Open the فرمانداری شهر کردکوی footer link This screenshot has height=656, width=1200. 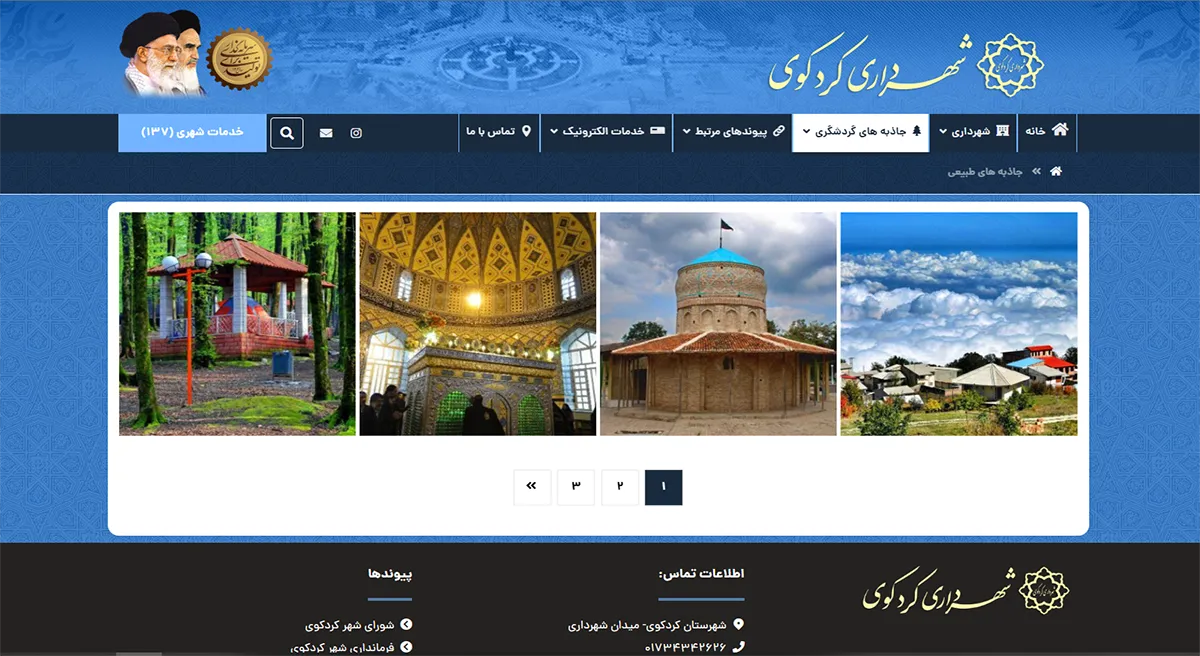point(346,648)
